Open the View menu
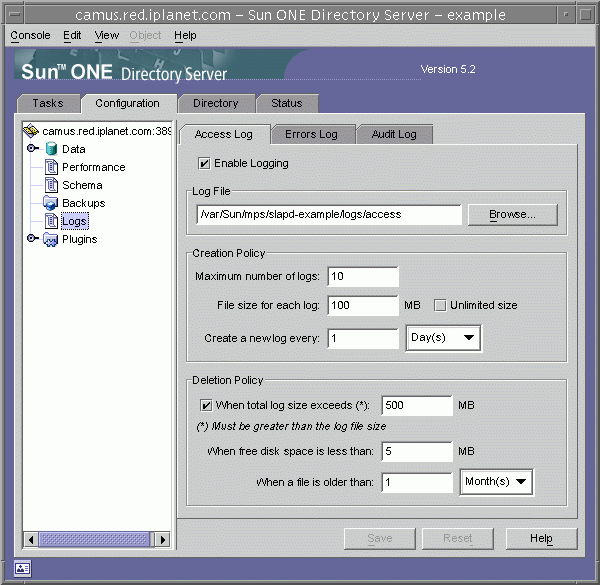The height and width of the screenshot is (585, 600). pos(107,35)
